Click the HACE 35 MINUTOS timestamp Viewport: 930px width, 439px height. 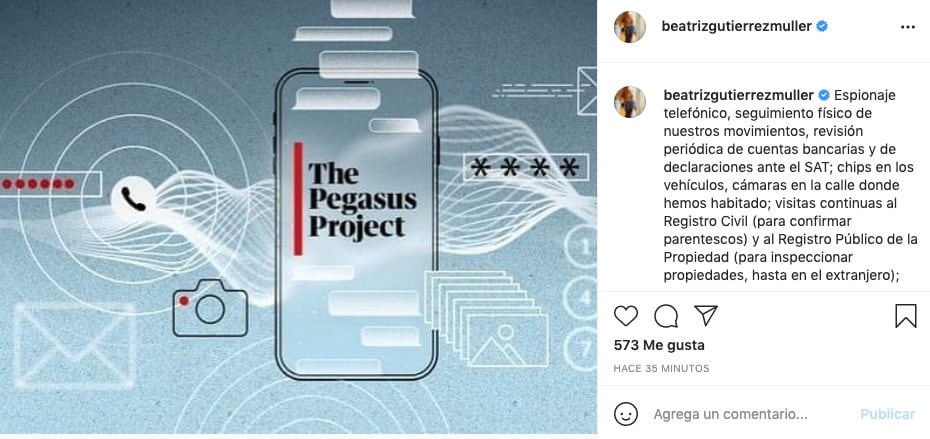pos(661,368)
